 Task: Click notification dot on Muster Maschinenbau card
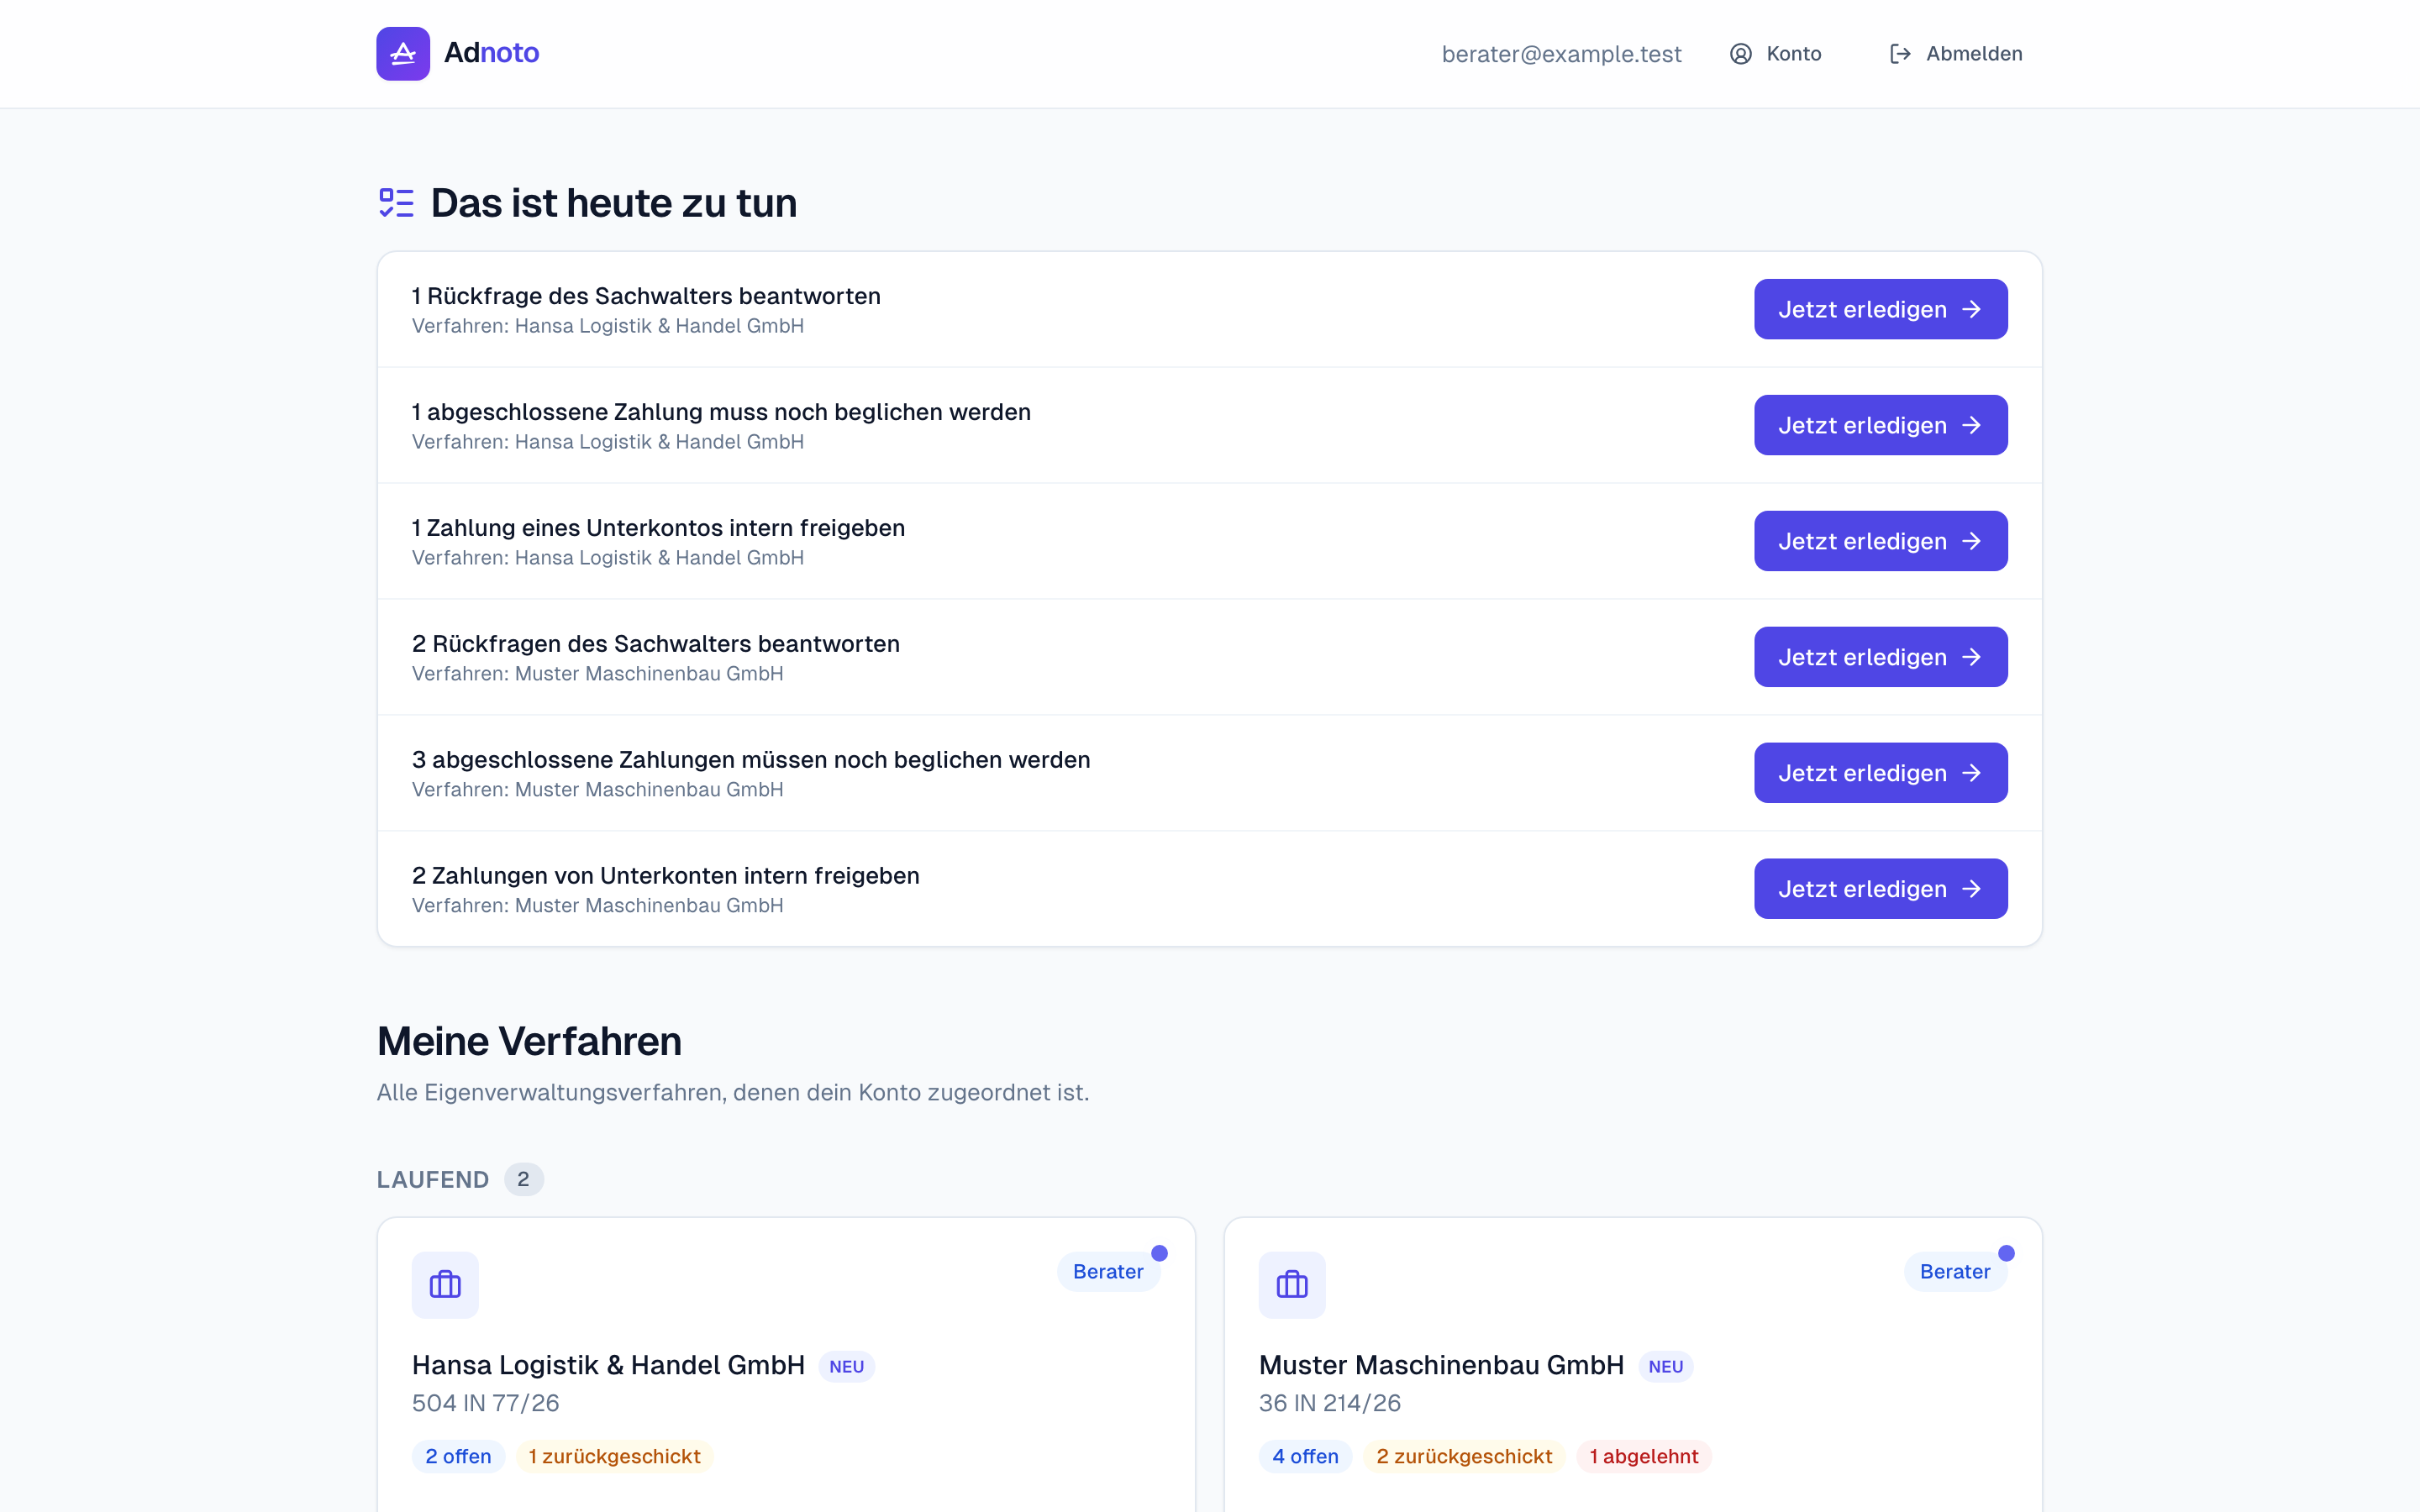click(x=2006, y=1253)
